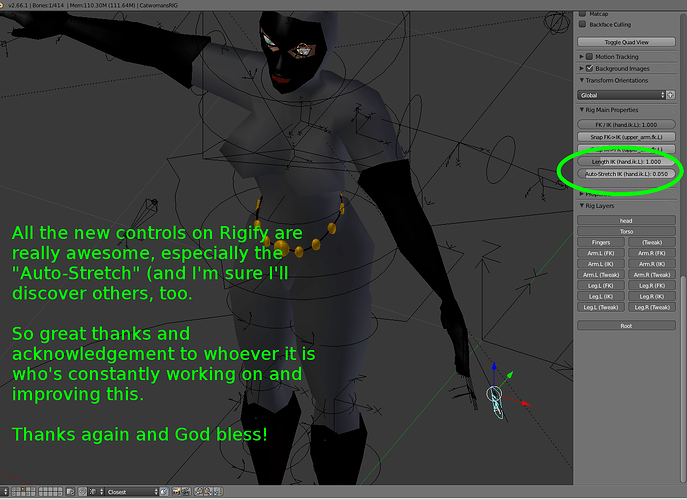Click the lock camera to view icon
Image resolution: width=687 pixels, height=500 pixels.
(x=70, y=492)
